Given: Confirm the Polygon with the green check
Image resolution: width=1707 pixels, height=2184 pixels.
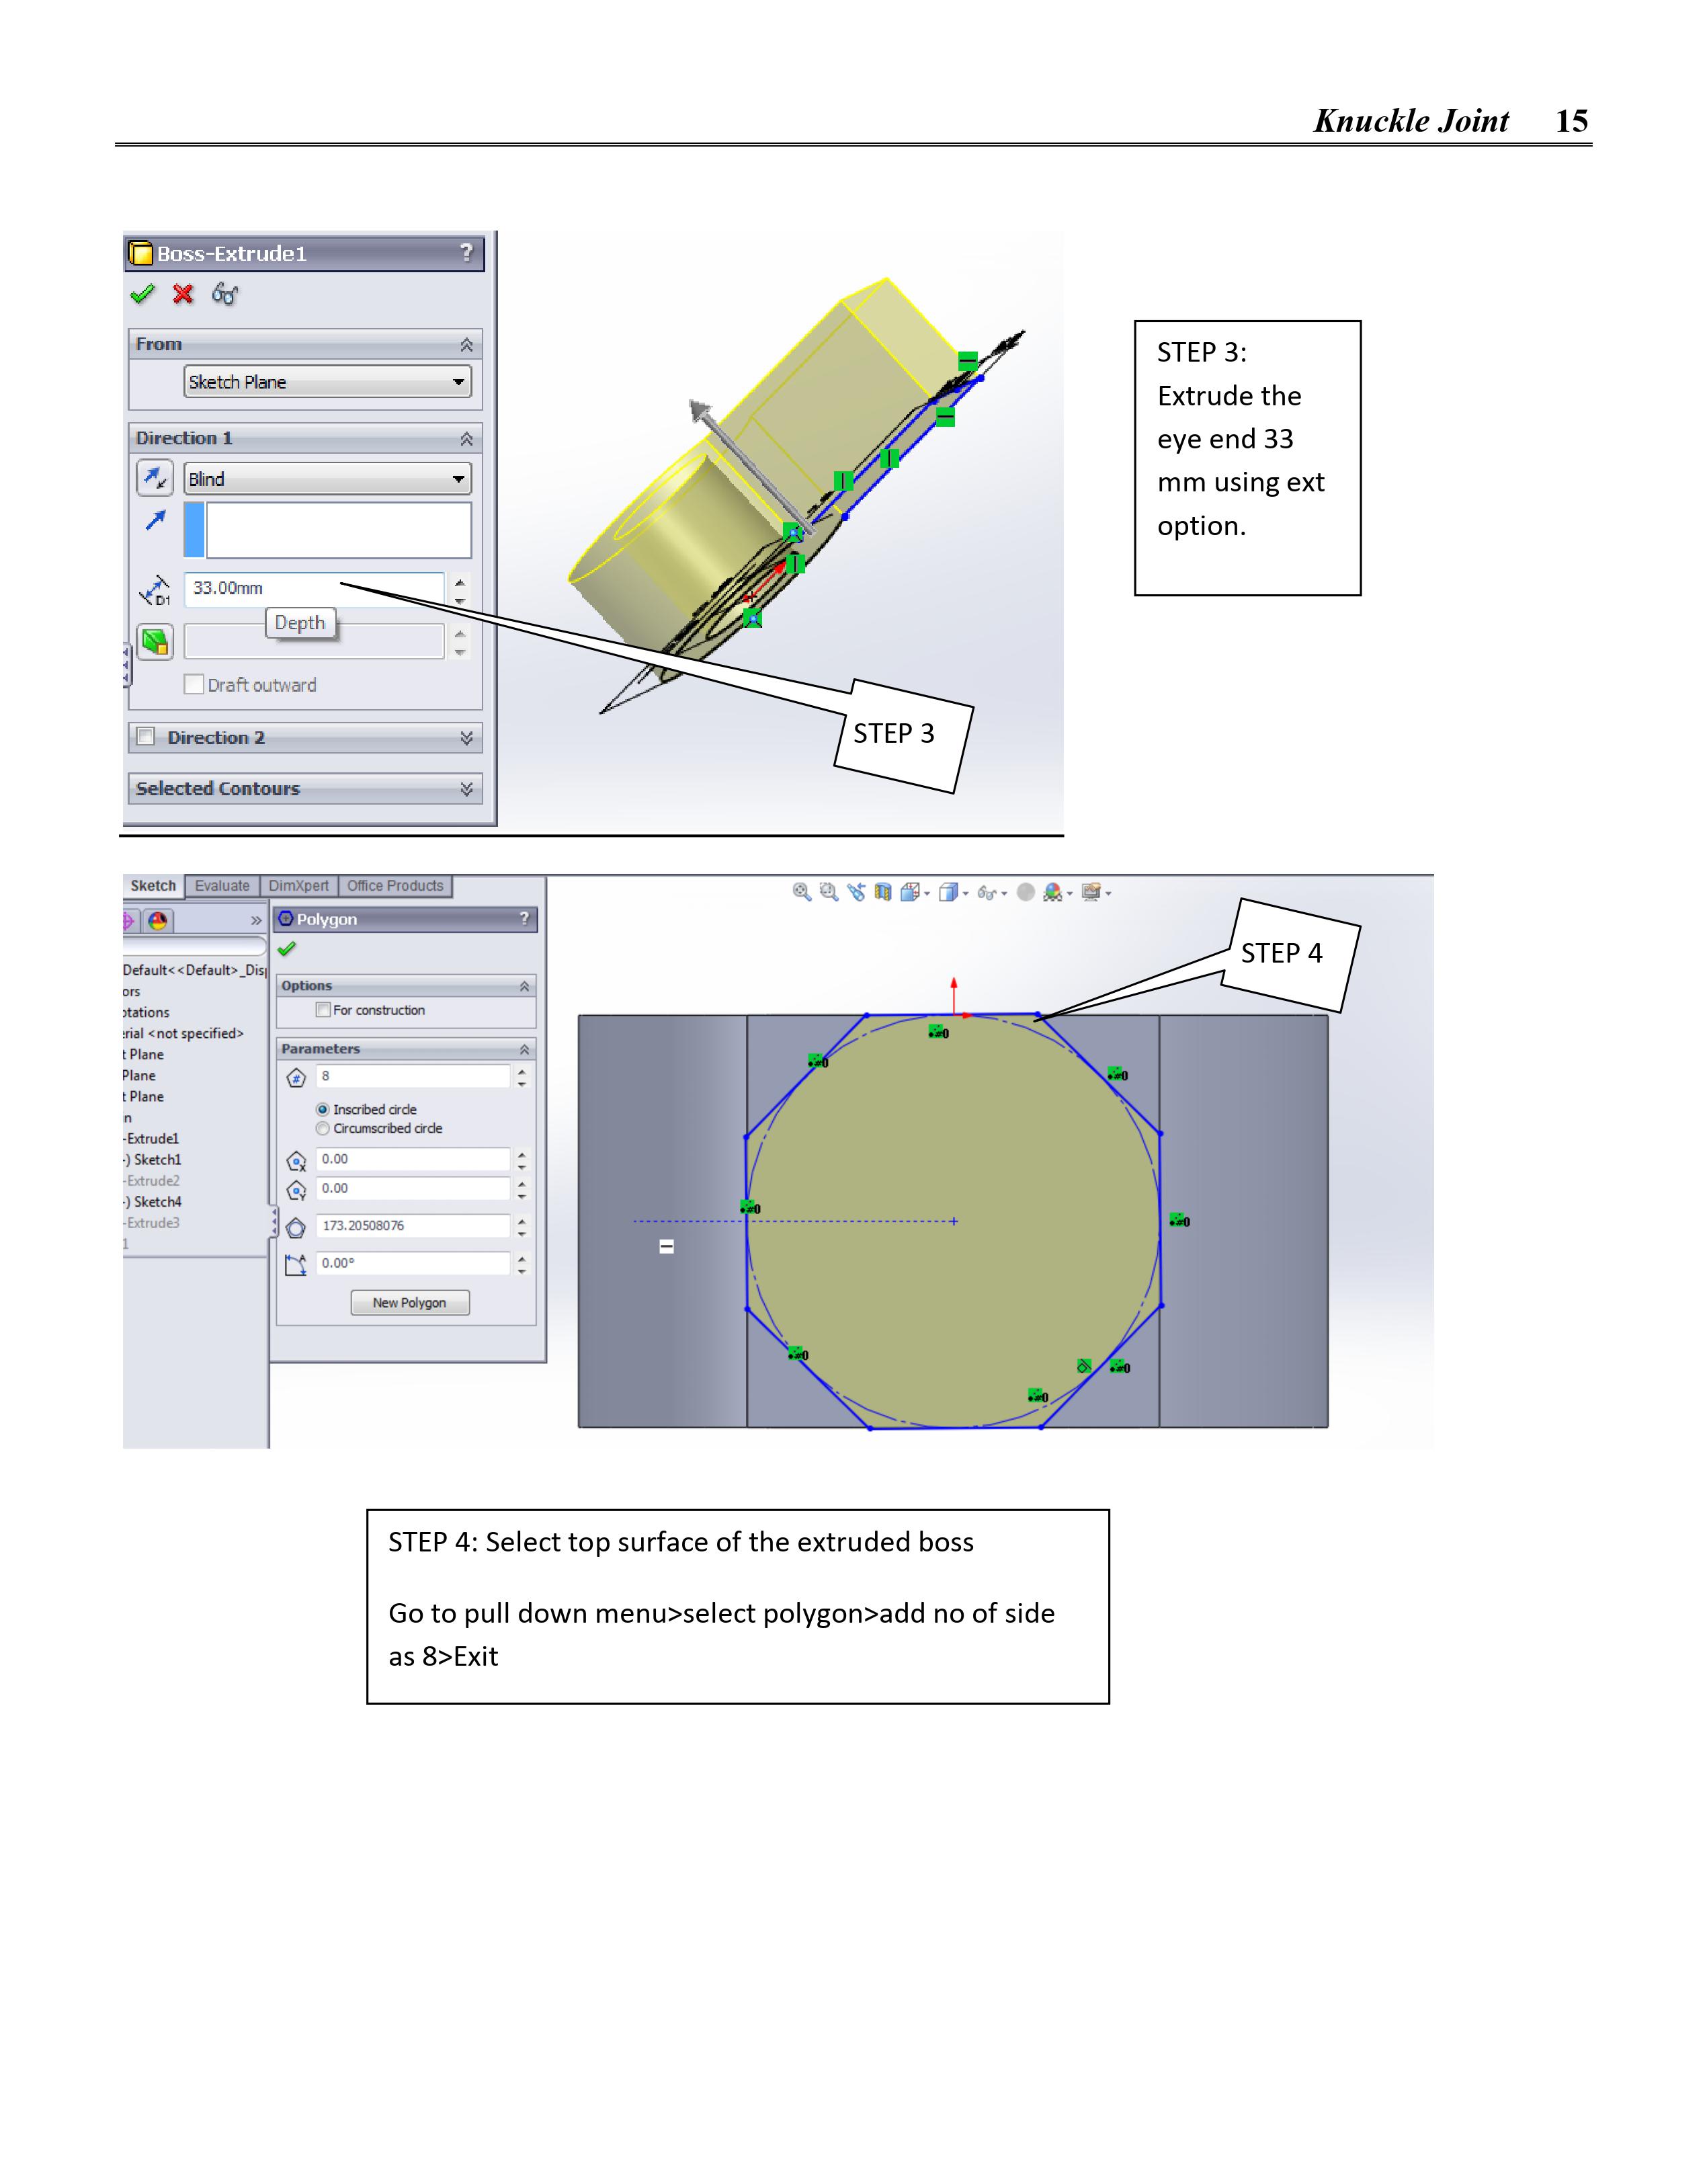Looking at the screenshot, I should [x=287, y=949].
